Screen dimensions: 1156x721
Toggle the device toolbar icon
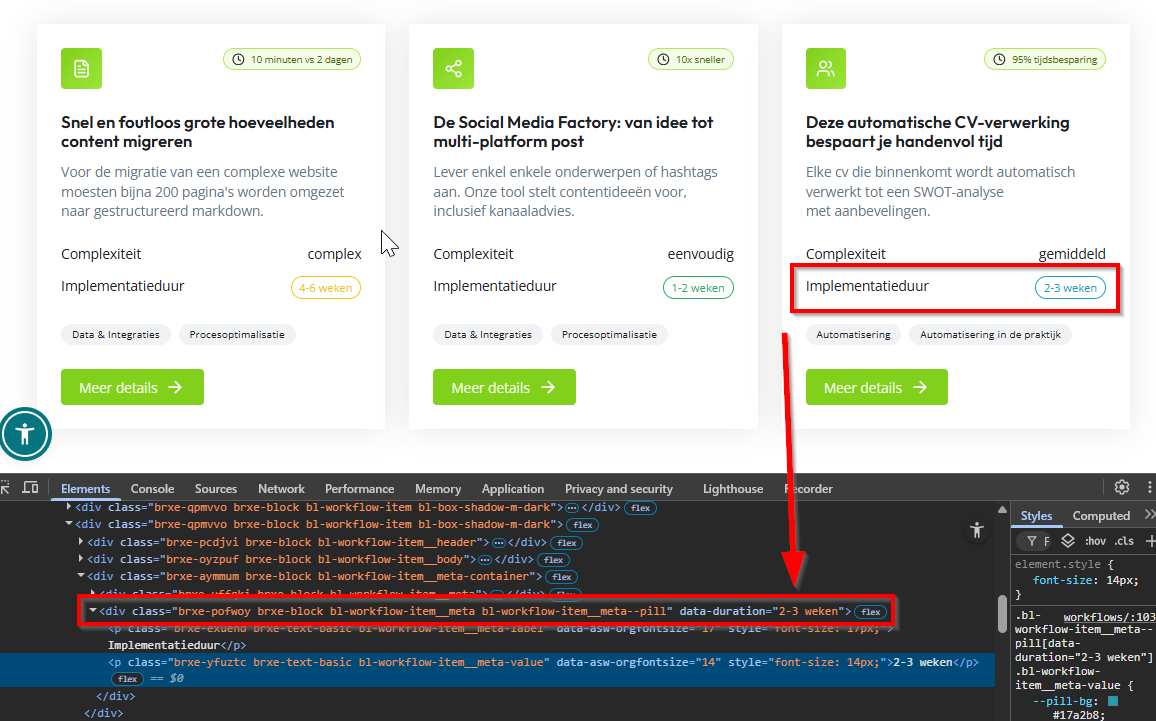(30, 488)
